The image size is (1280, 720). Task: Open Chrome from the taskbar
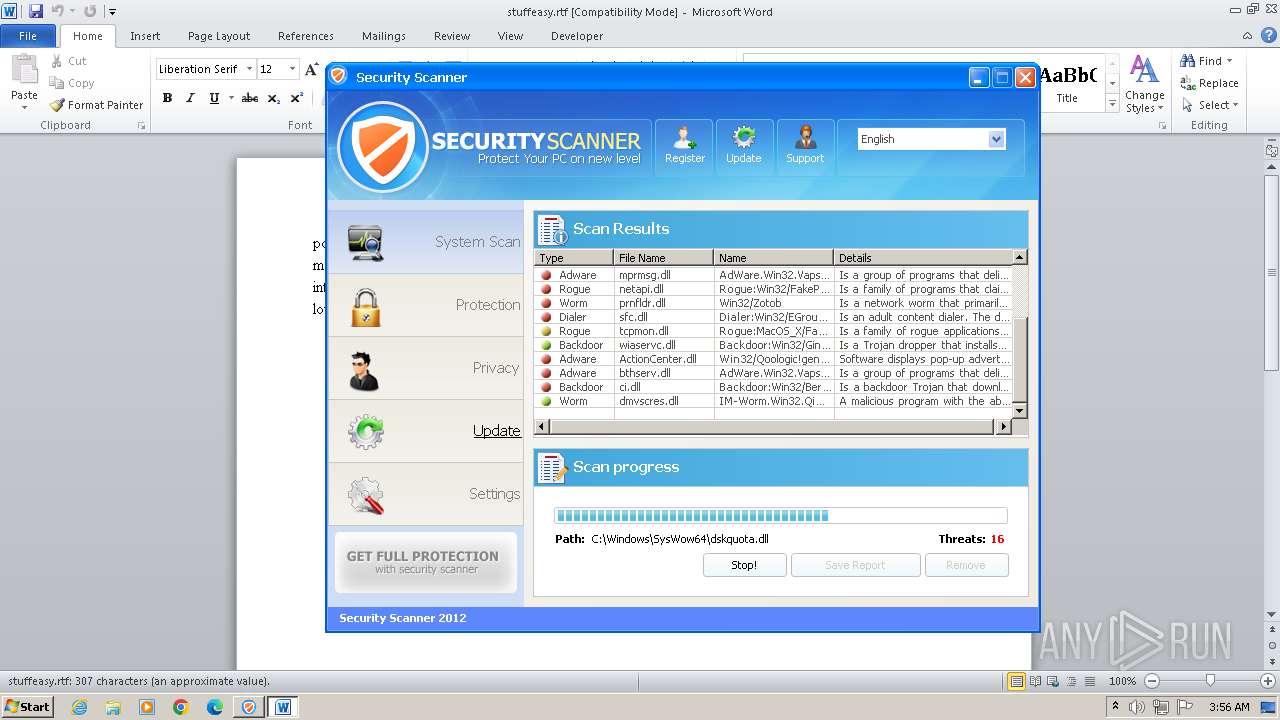[x=181, y=707]
